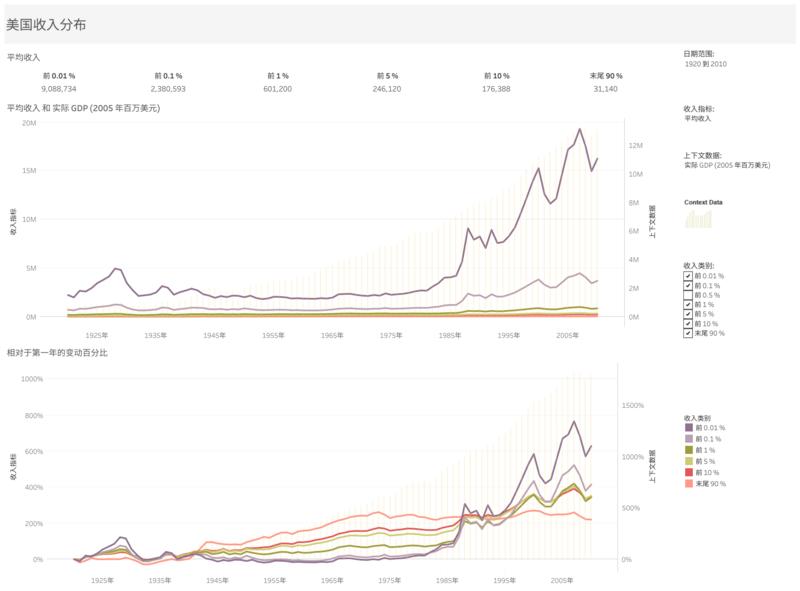Screen dimensions: 800x591
Task: Select the 平均收入 table header
Action: pyautogui.click(x=24, y=57)
